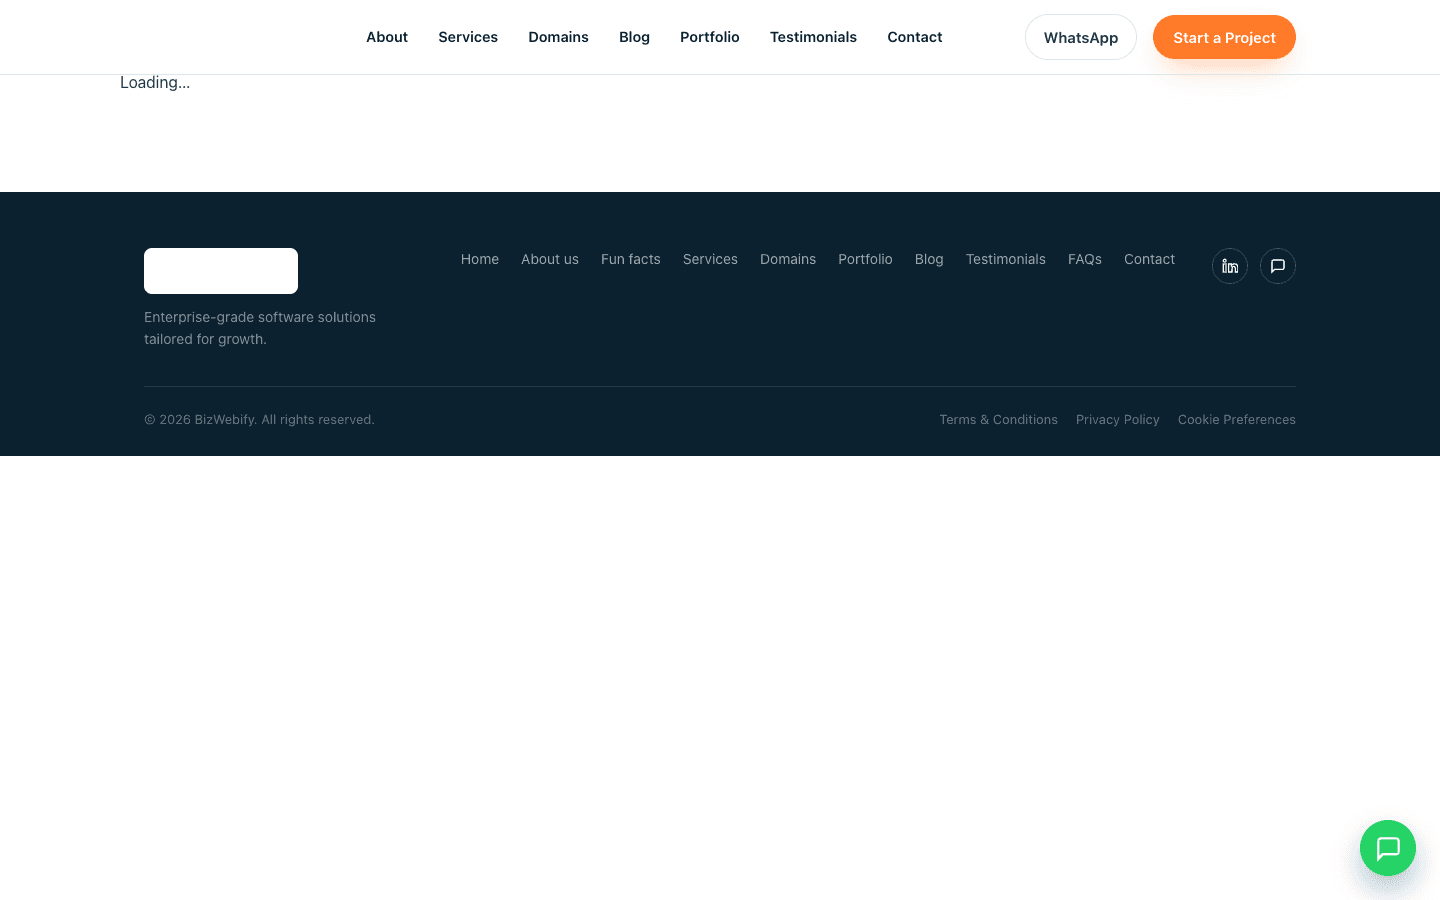Click the footer chat bubble social icon
The image size is (1440, 900).
(x=1278, y=266)
